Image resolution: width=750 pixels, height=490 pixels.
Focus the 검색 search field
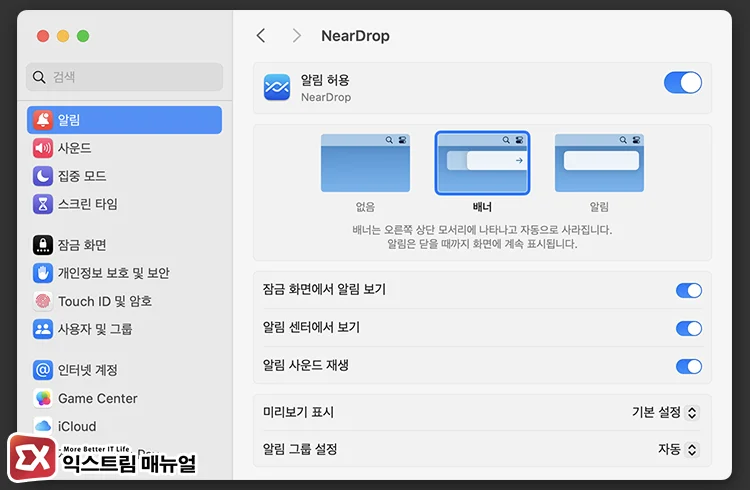click(x=124, y=77)
